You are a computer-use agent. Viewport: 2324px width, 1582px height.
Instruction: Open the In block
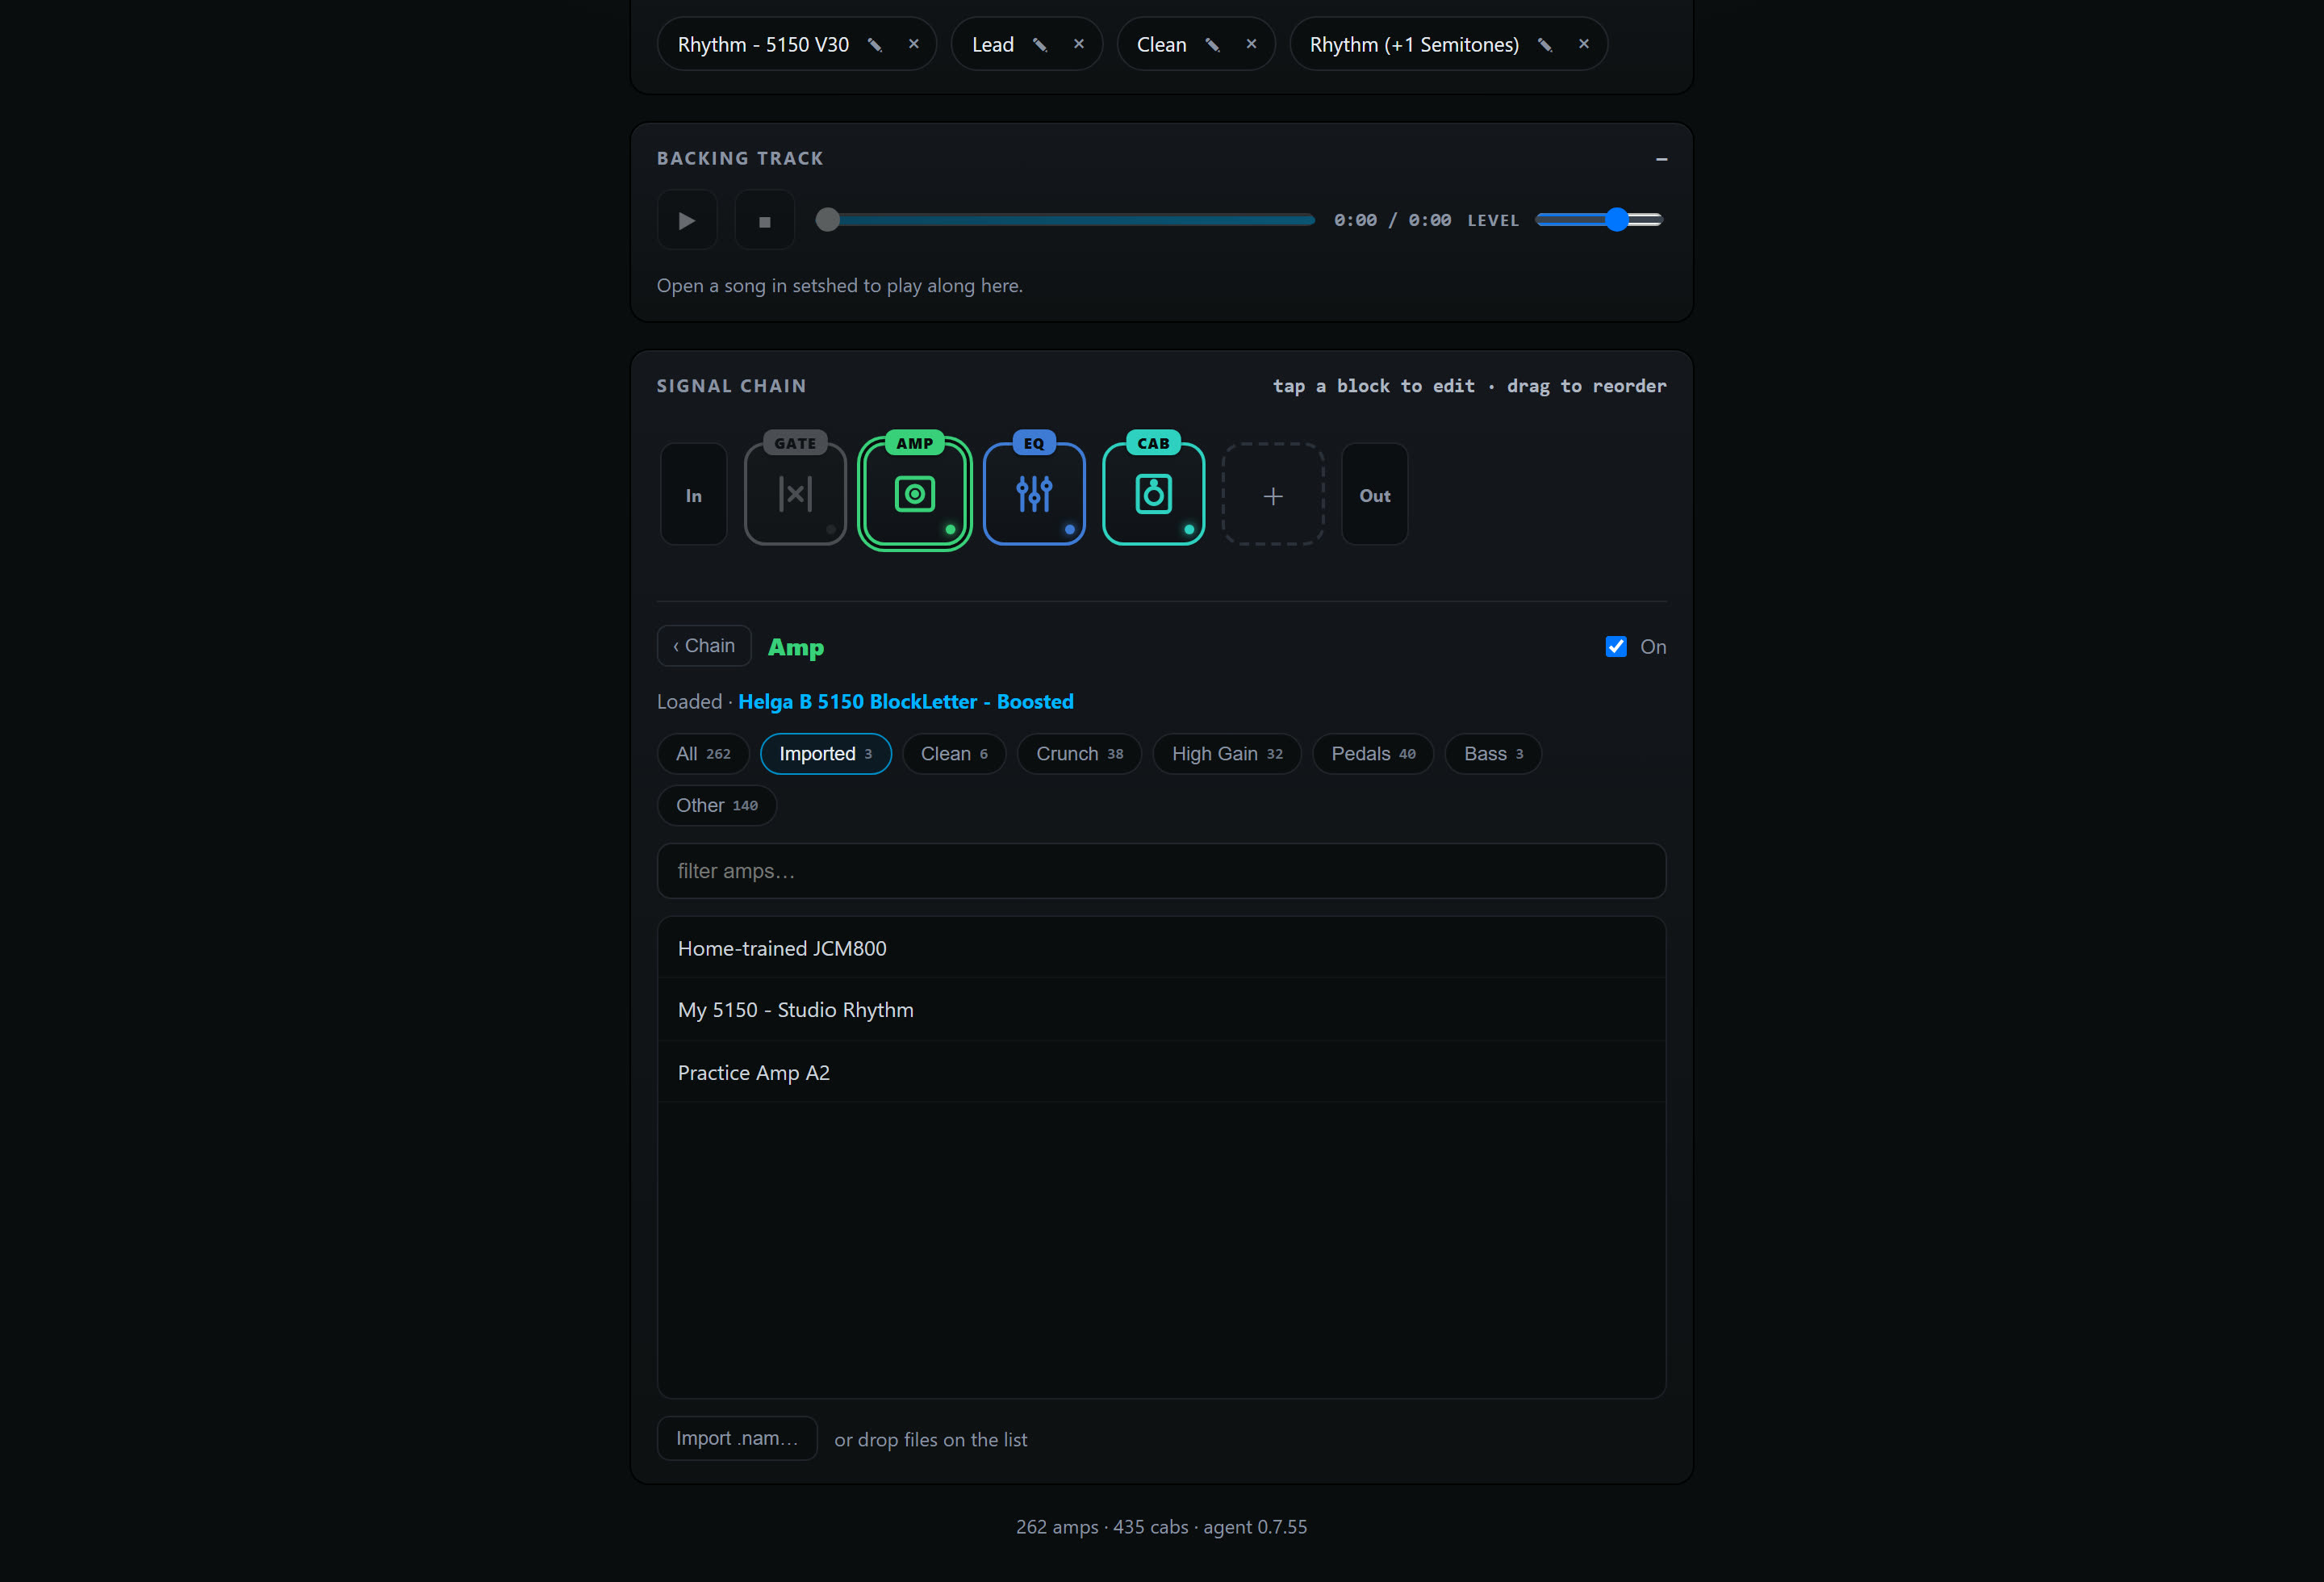pyautogui.click(x=693, y=495)
